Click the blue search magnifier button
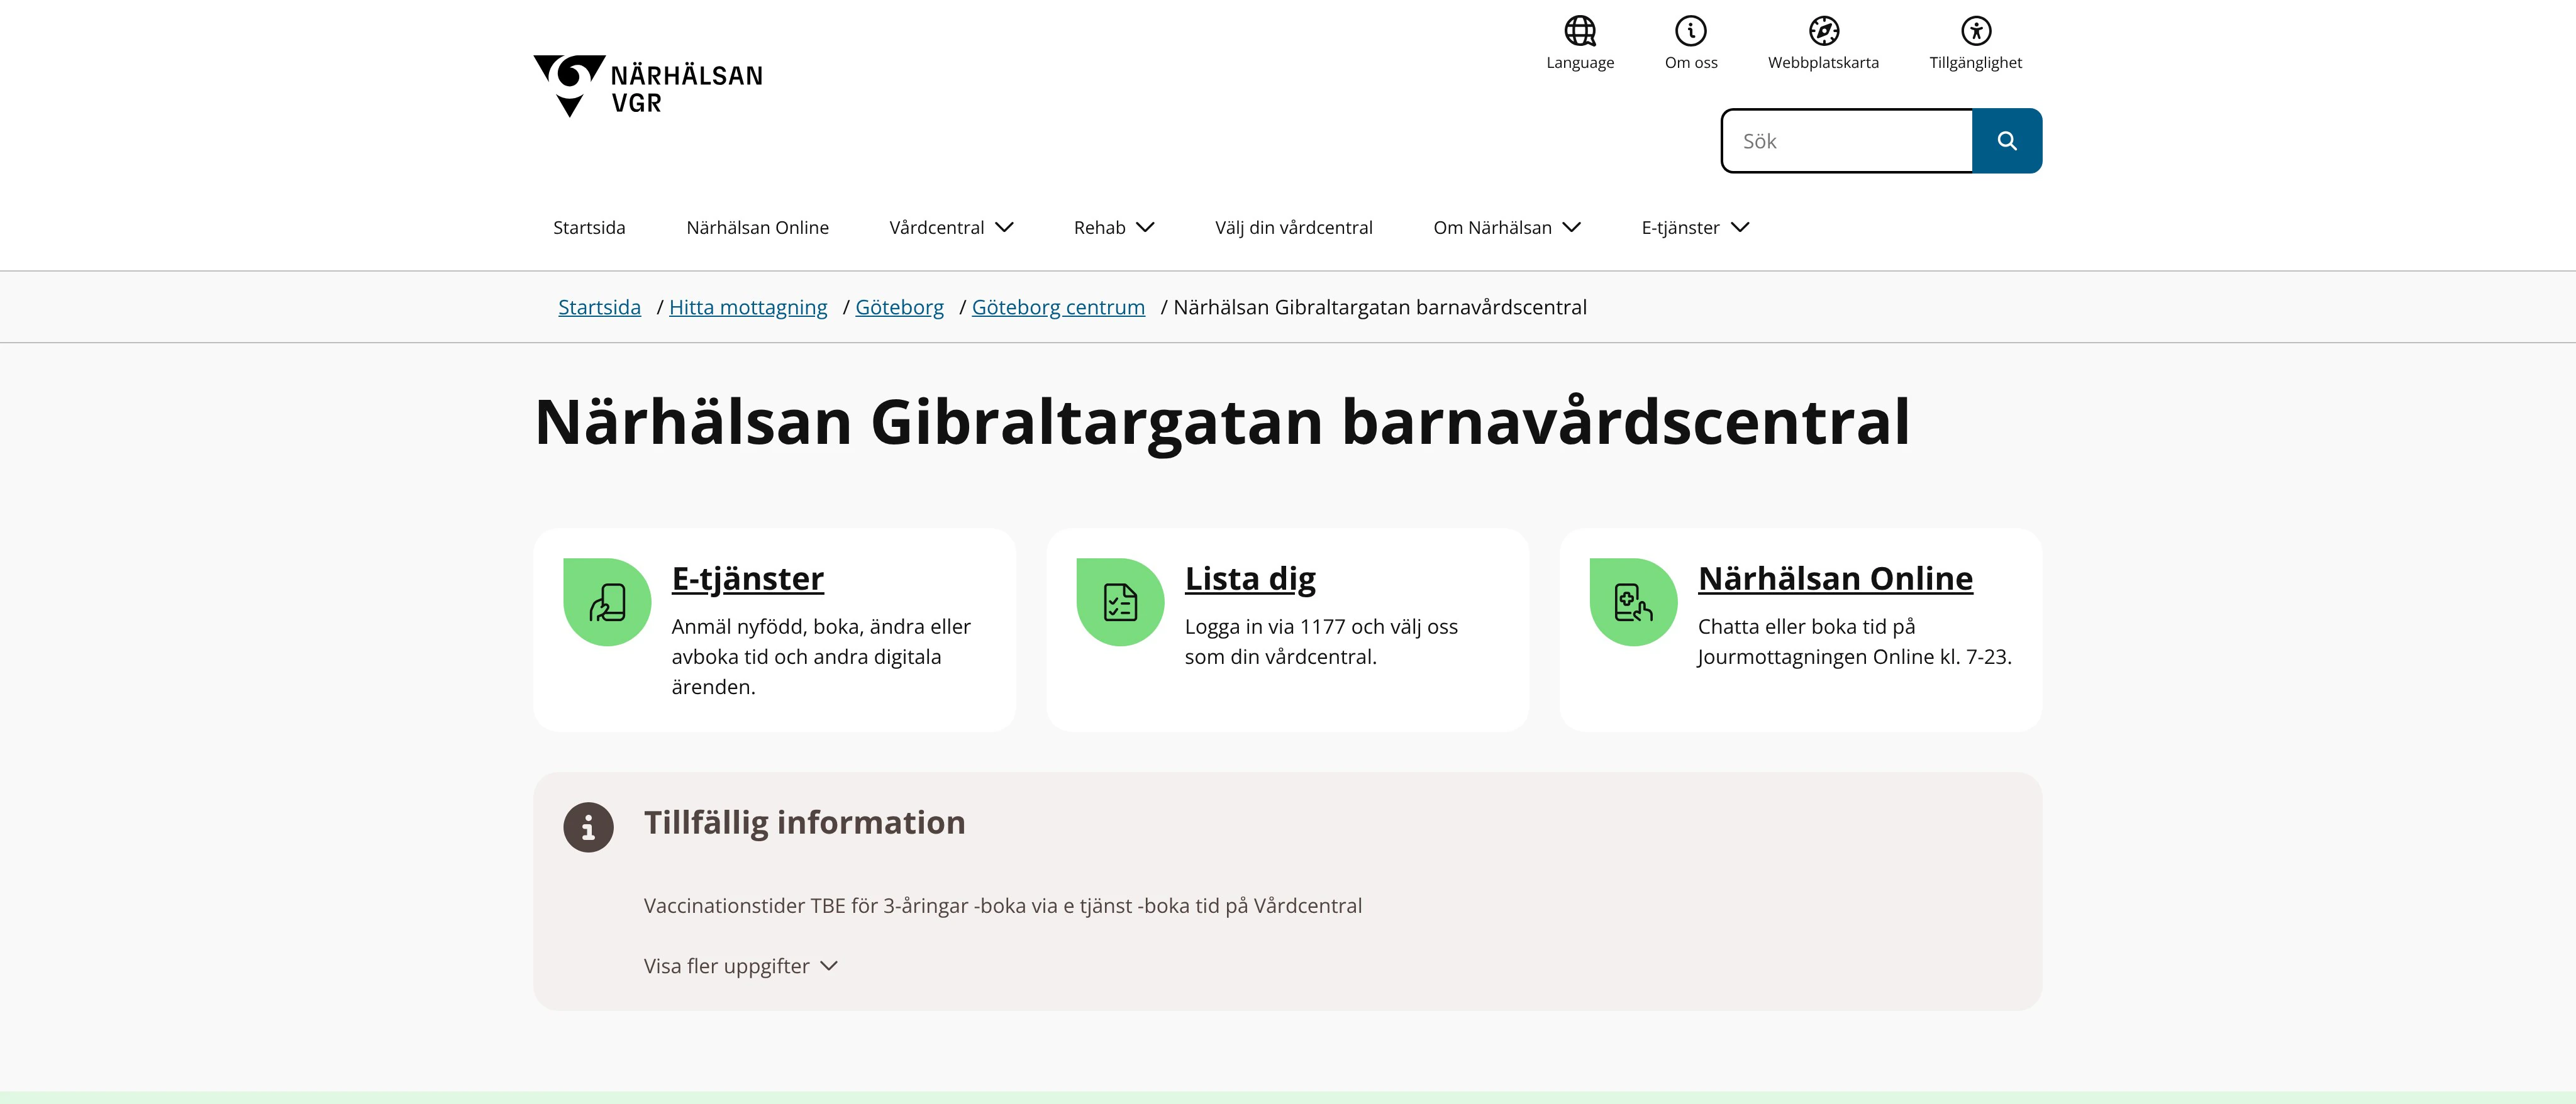Image resolution: width=2576 pixels, height=1104 pixels. (2006, 141)
